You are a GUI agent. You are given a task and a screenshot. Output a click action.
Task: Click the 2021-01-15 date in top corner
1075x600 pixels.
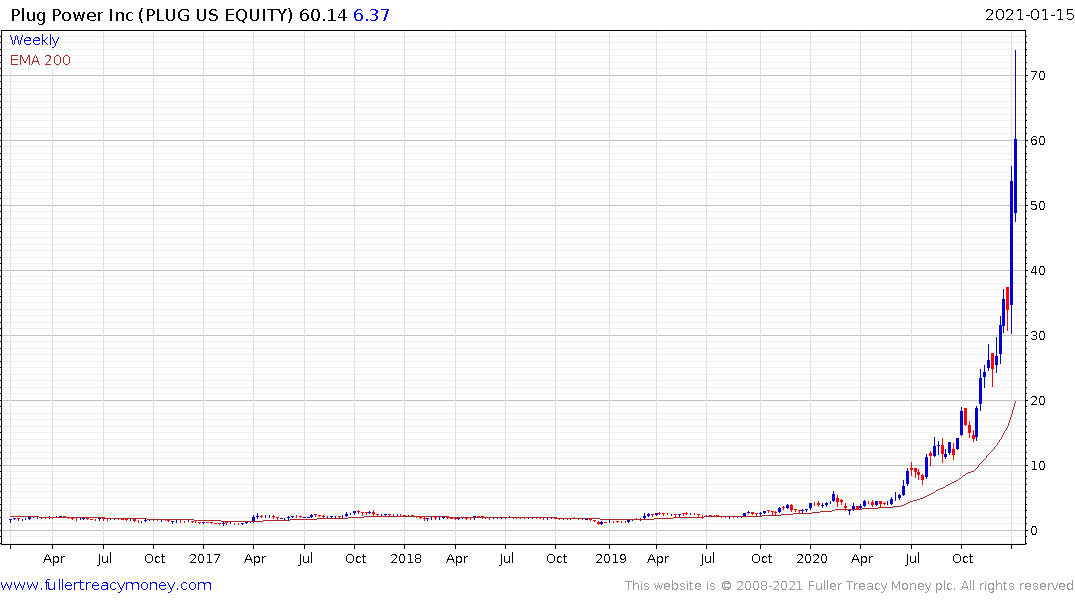(x=1027, y=15)
